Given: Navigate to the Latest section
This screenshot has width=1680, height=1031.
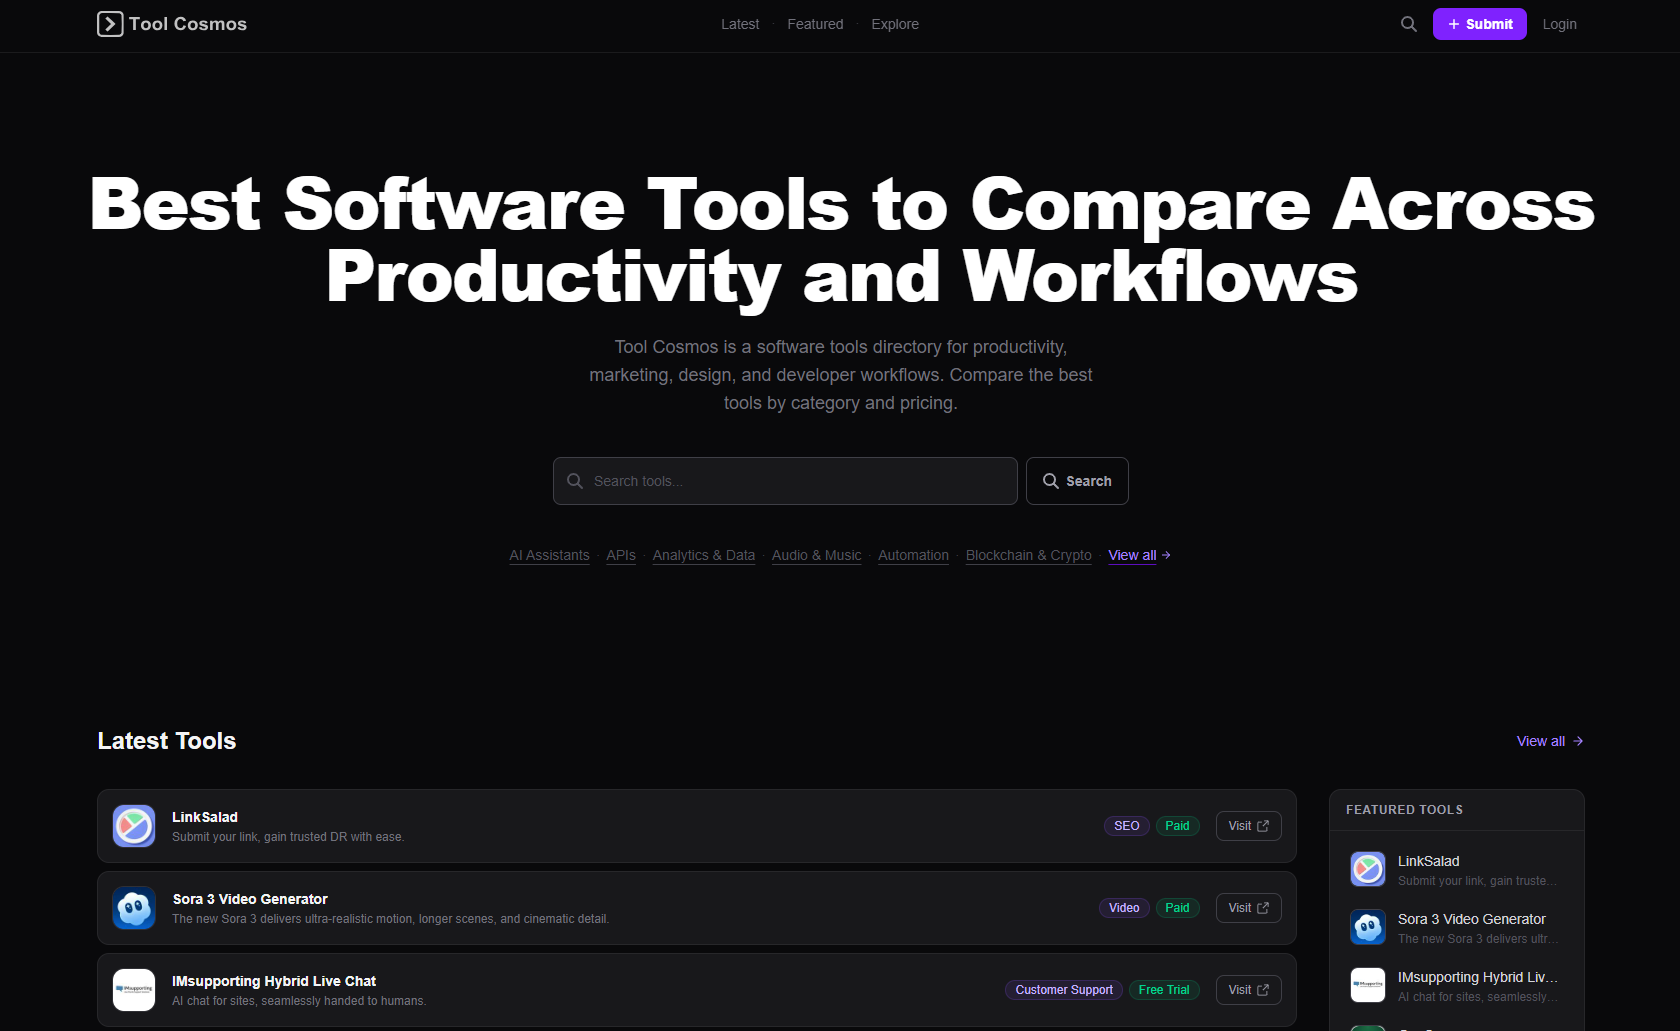Looking at the screenshot, I should point(740,23).
